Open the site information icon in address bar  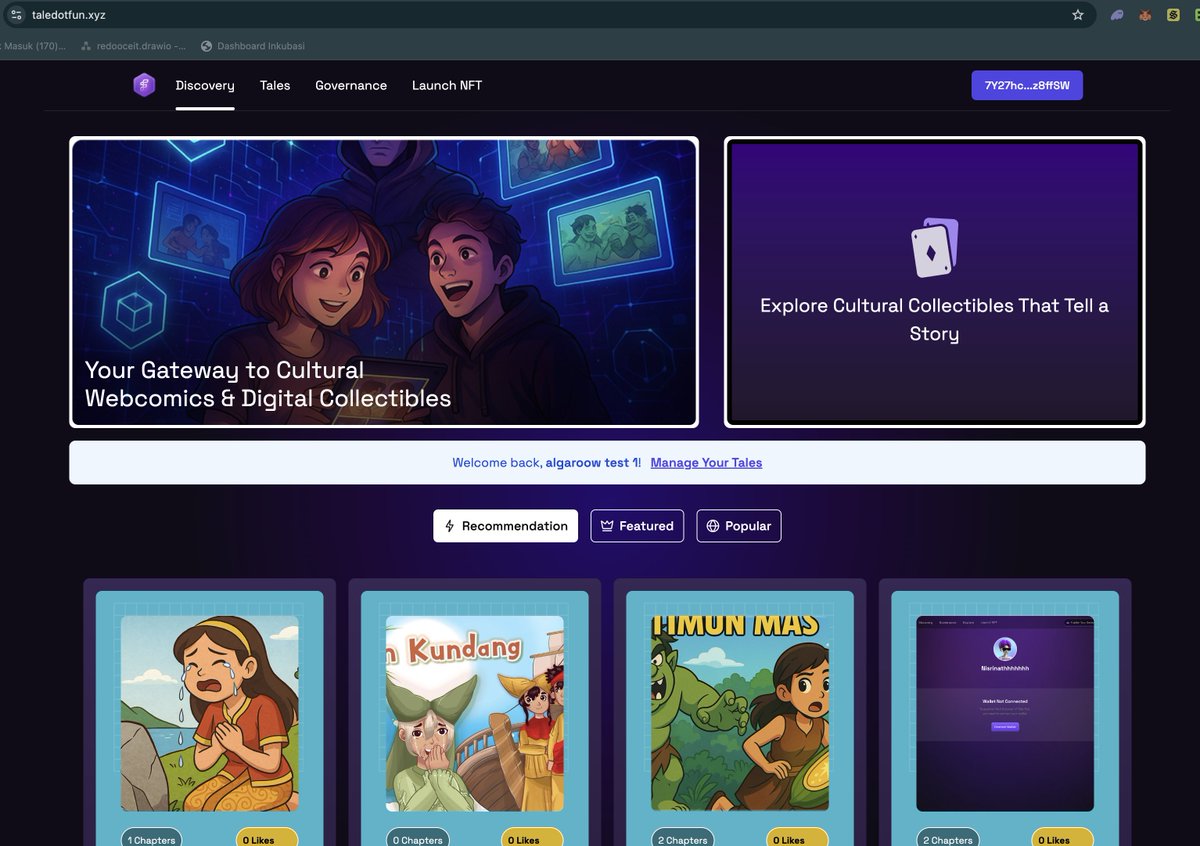[x=16, y=15]
